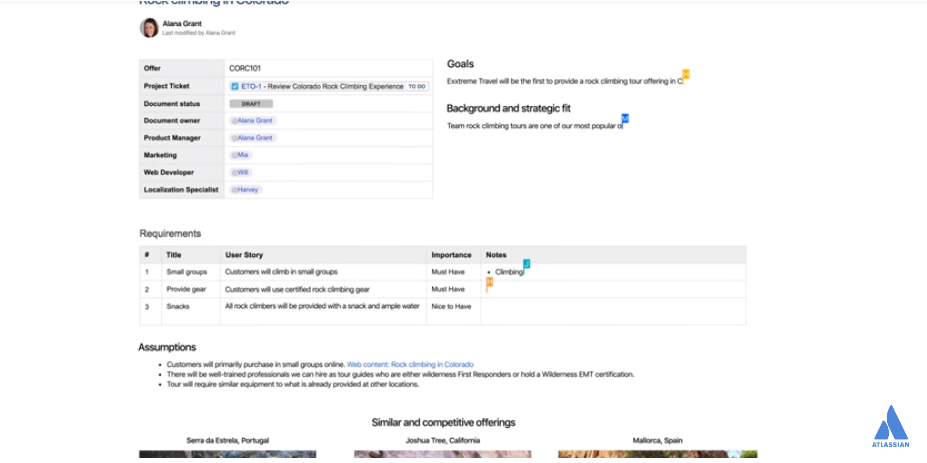Click the Atlassian logo
The image size is (927, 463).
pyautogui.click(x=890, y=426)
